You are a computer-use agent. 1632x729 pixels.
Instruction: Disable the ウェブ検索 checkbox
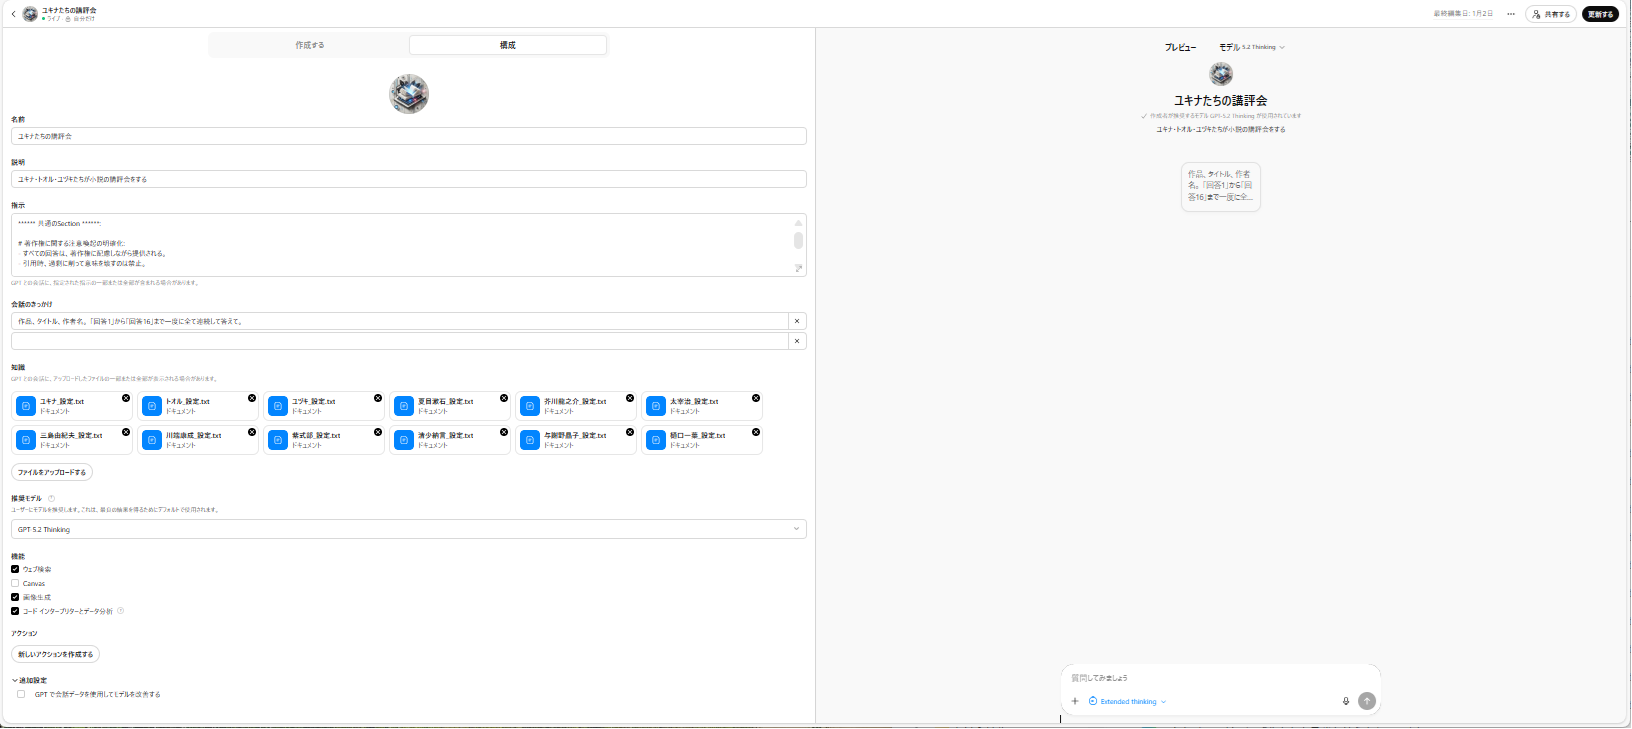pyautogui.click(x=15, y=569)
